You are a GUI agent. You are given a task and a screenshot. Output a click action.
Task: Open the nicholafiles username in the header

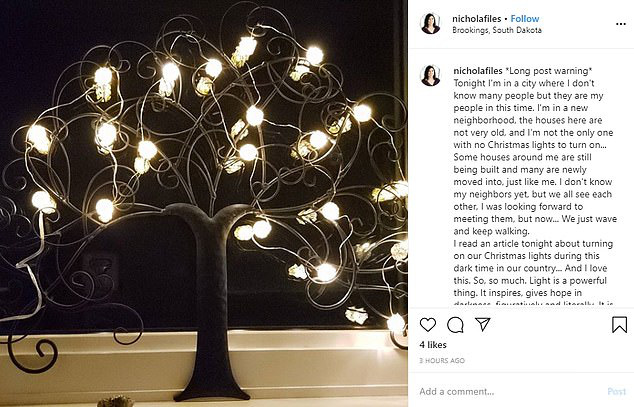(x=476, y=19)
